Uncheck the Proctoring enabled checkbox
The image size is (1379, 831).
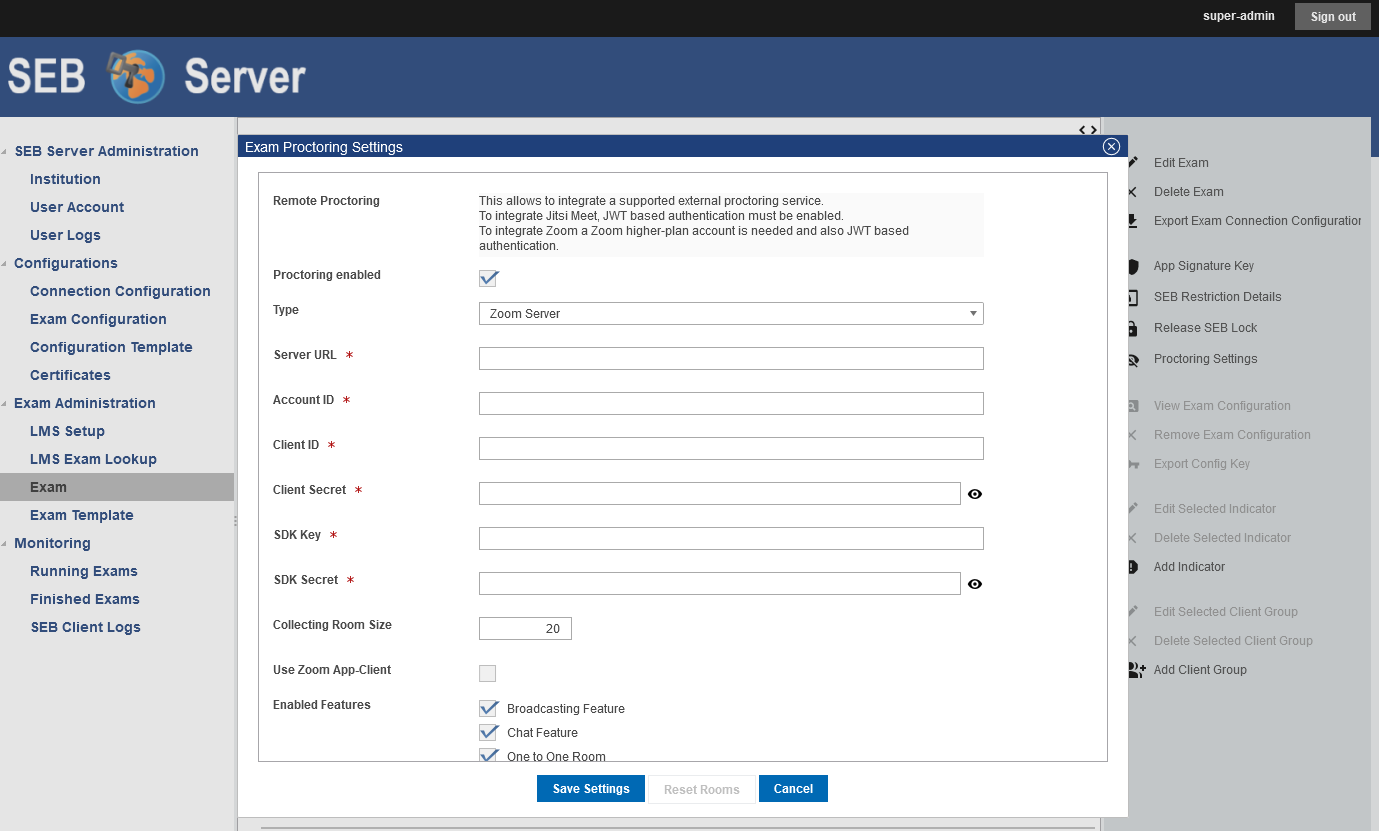(x=488, y=278)
